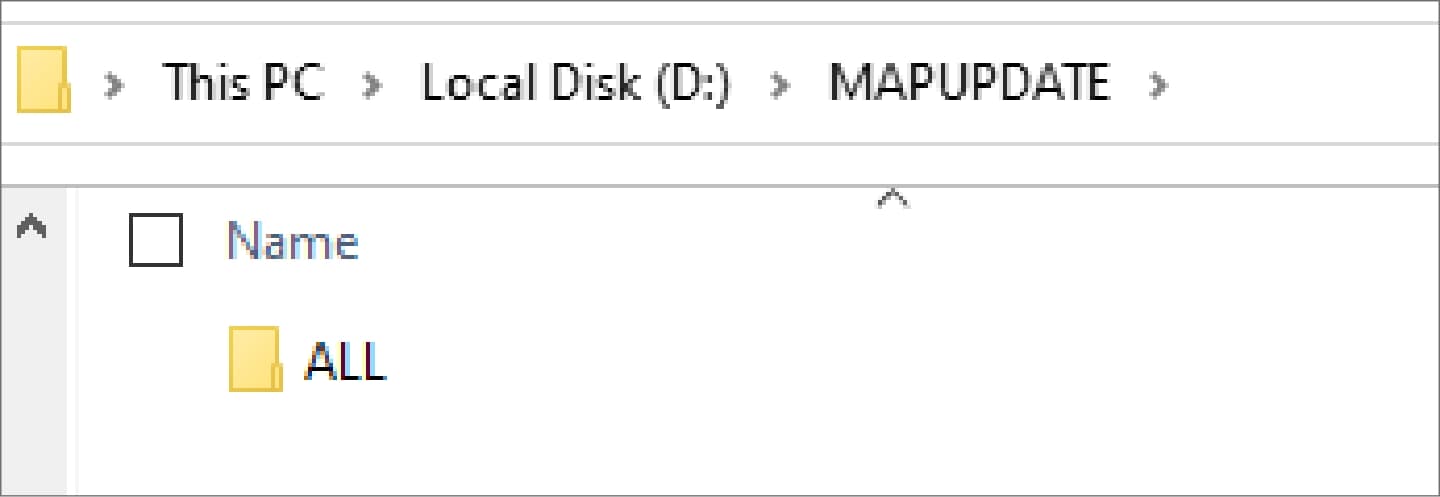
Task: Click the navigation pane scroll-up arrow
Action: 32,227
